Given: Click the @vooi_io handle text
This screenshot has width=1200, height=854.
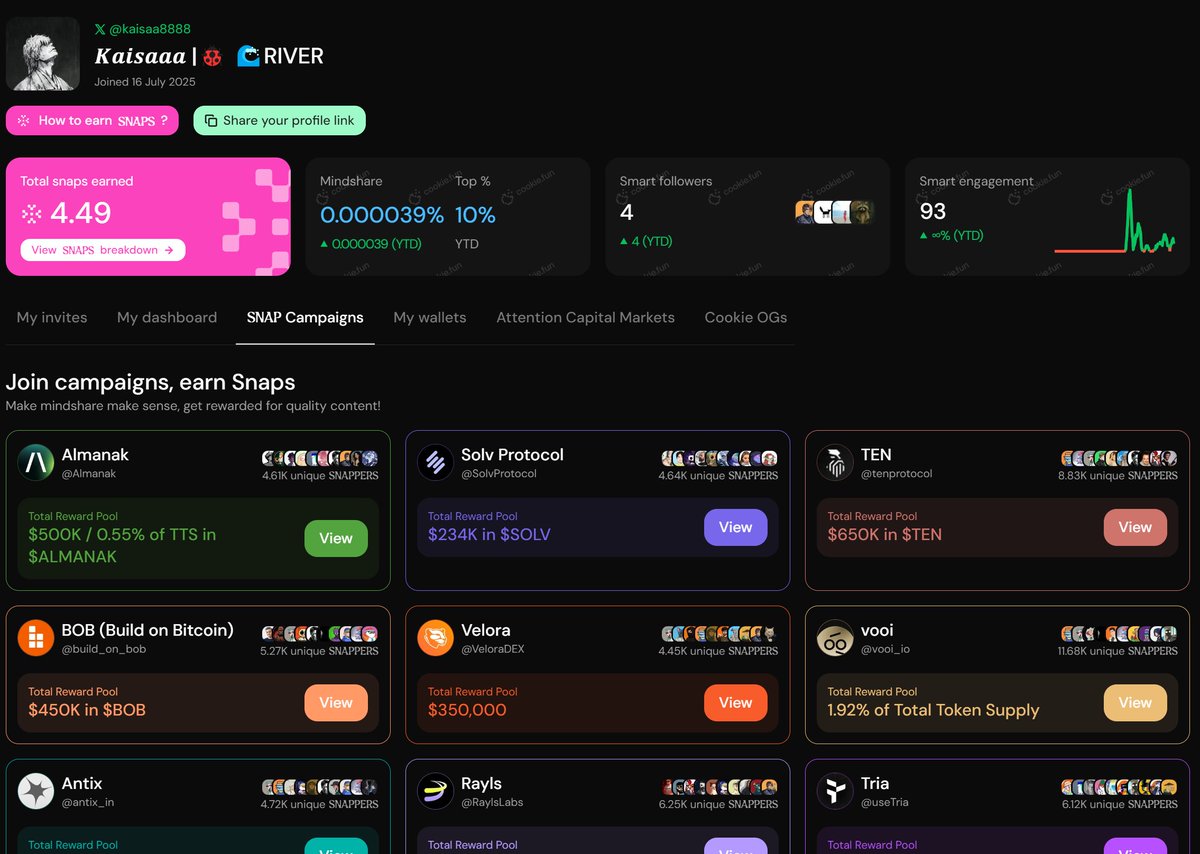Looking at the screenshot, I should click(x=885, y=650).
